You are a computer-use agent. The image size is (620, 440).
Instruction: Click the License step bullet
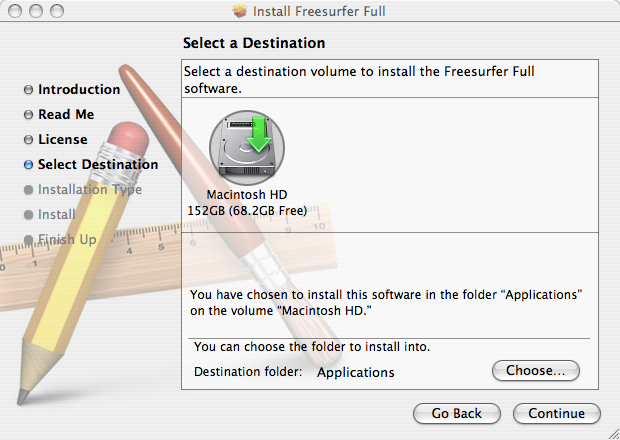tap(28, 140)
